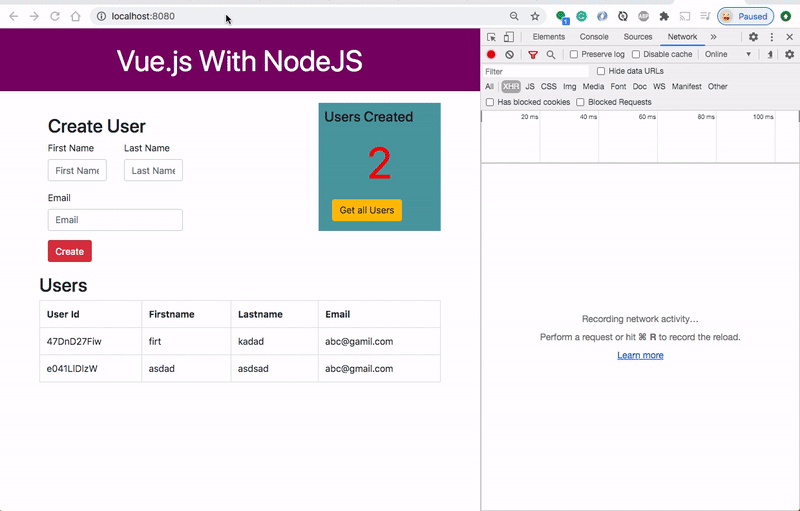Image resolution: width=800 pixels, height=511 pixels.
Task: Expand more DevTools tabs chevron
Action: (713, 37)
